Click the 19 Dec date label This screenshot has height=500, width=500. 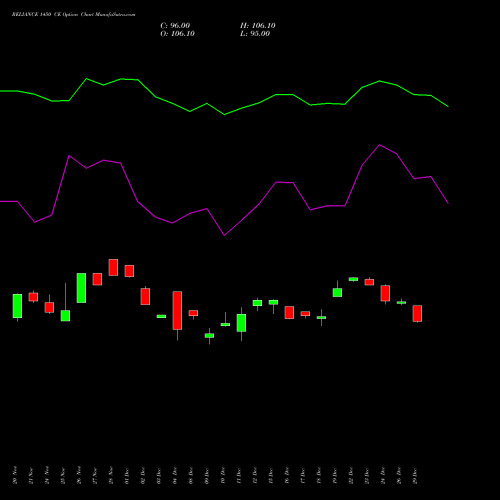(x=335, y=475)
